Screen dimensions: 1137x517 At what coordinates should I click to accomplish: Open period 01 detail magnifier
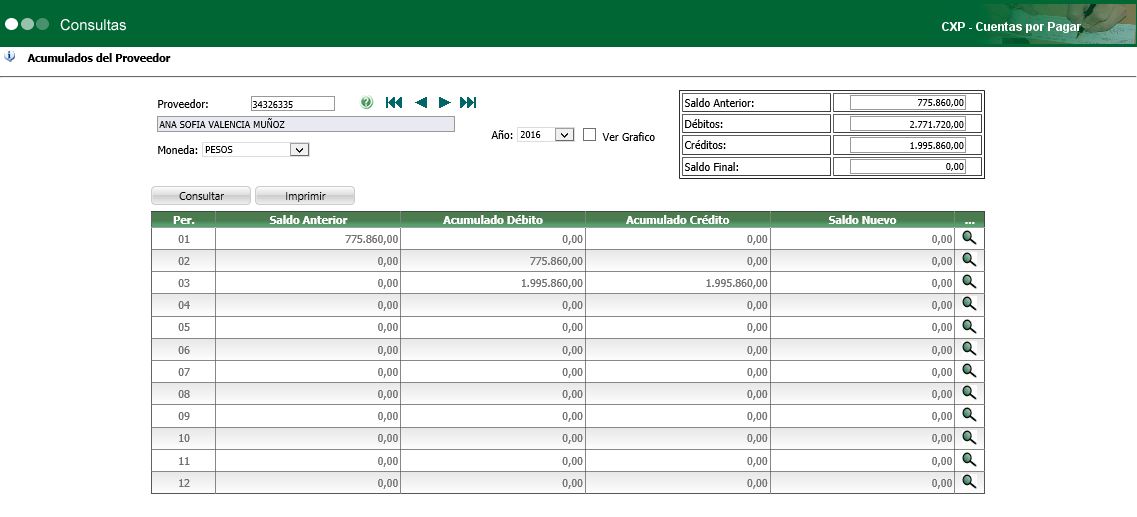tap(968, 238)
